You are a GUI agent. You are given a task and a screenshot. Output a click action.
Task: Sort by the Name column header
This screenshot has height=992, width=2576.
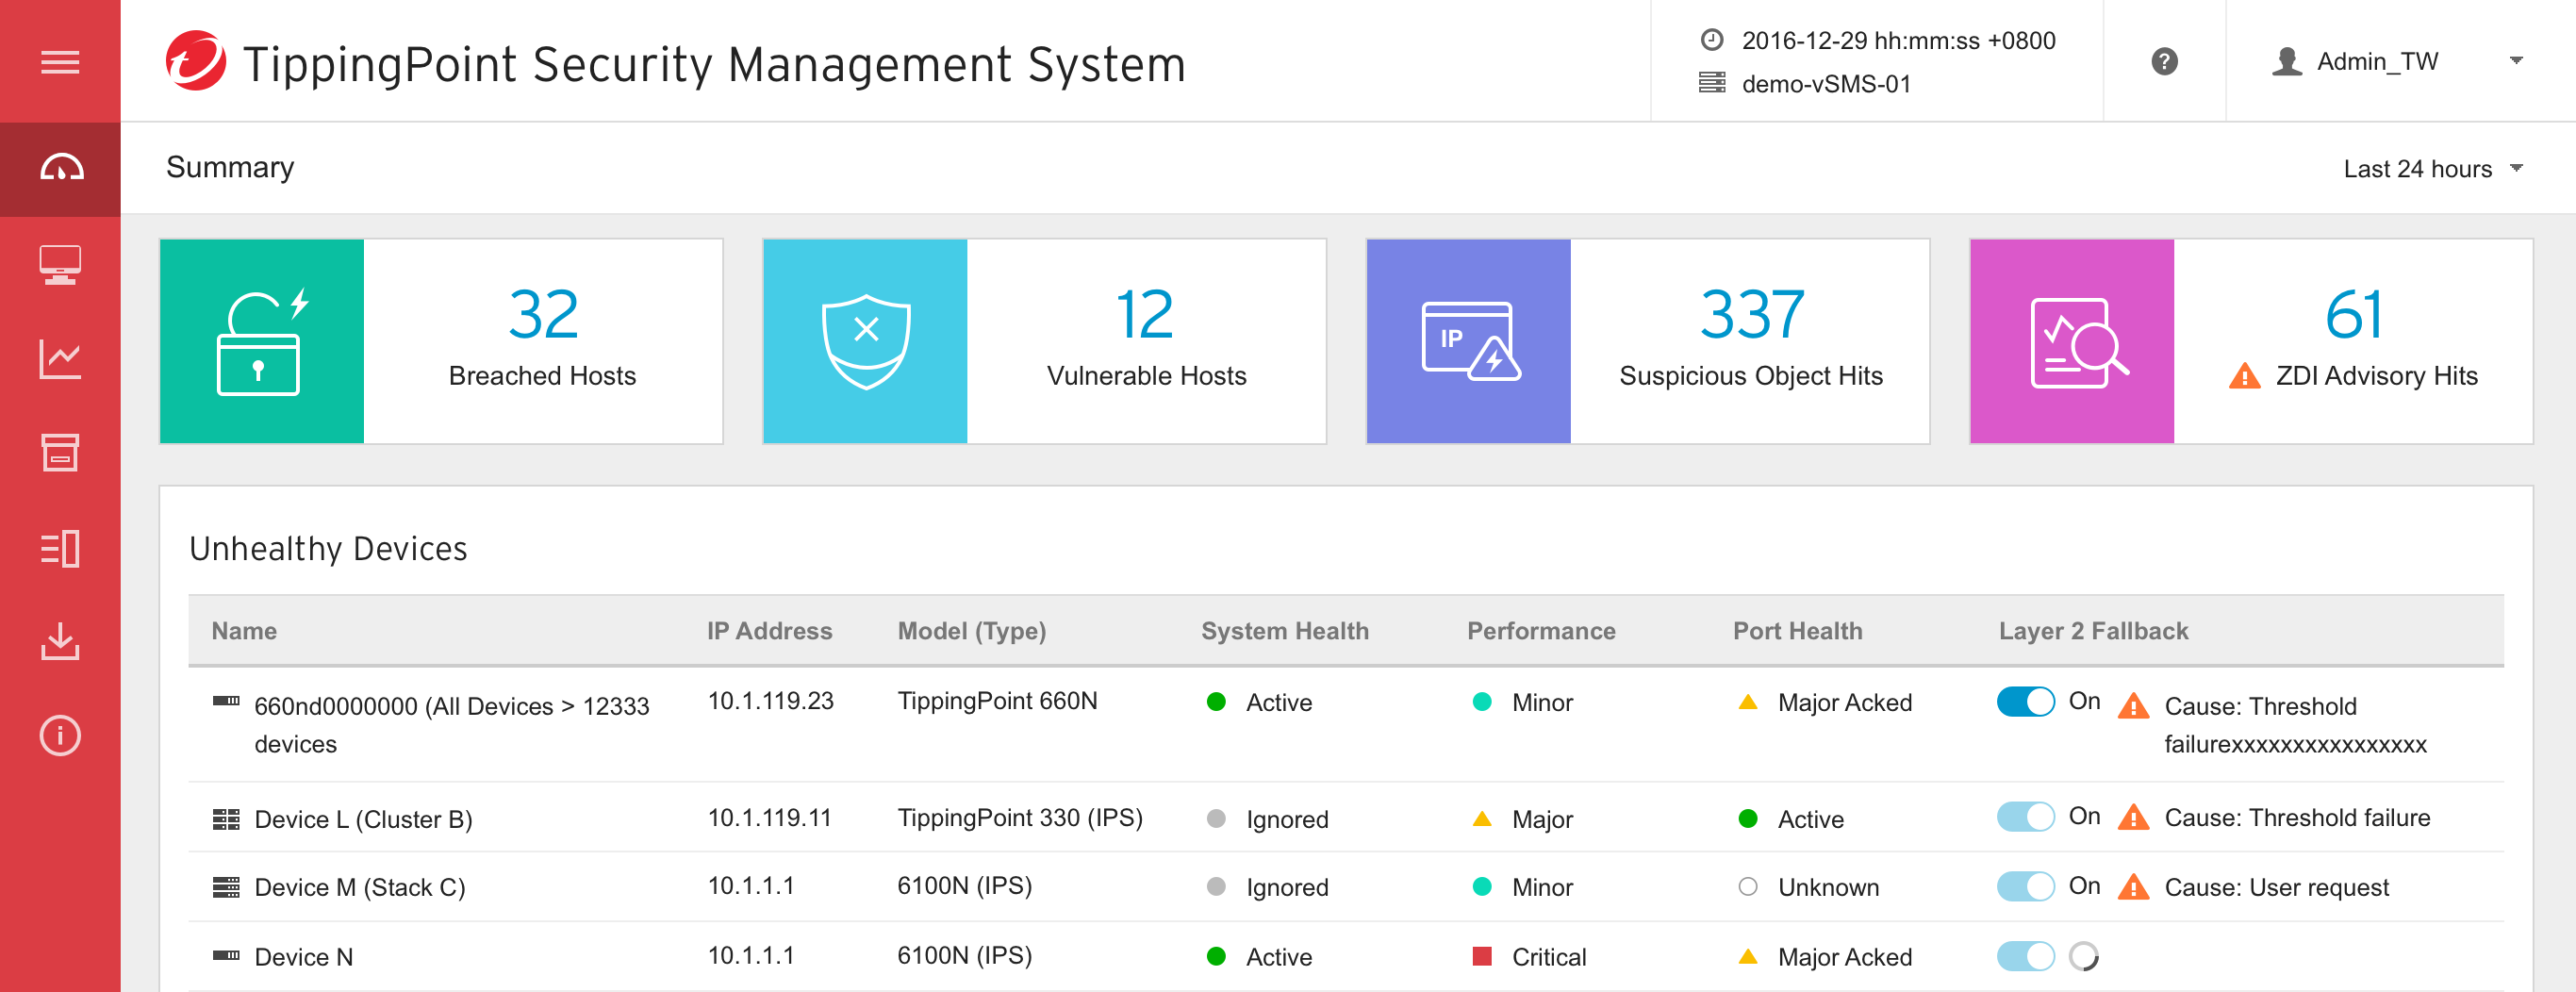click(244, 631)
